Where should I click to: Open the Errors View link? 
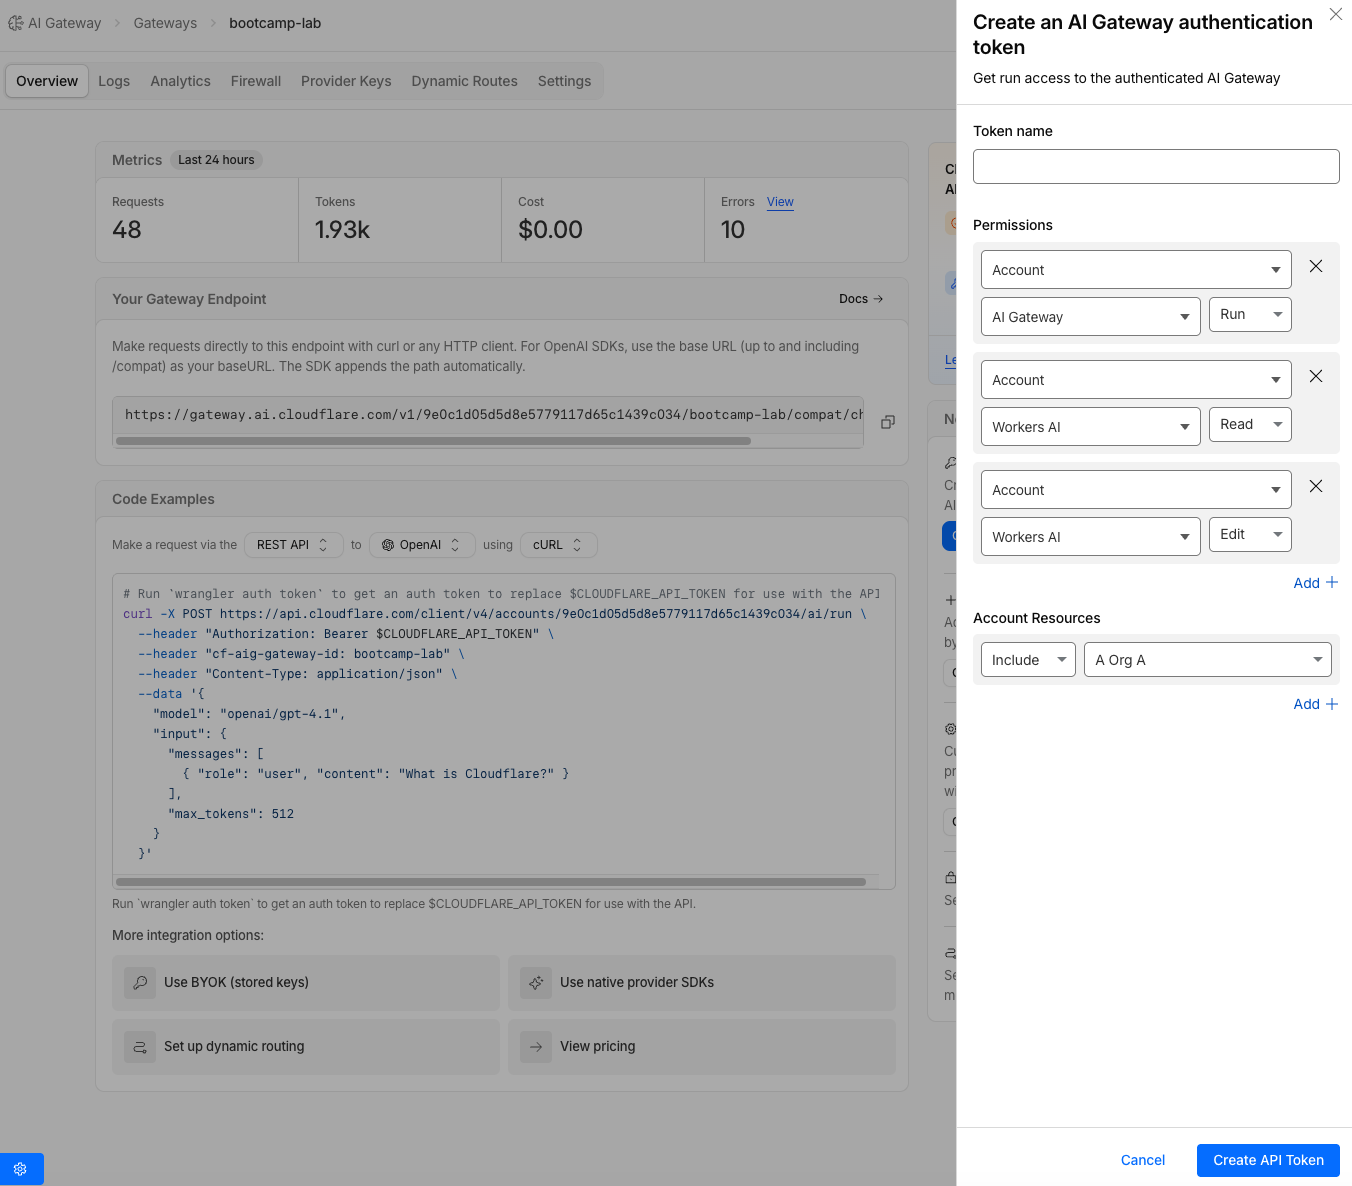pyautogui.click(x=780, y=202)
